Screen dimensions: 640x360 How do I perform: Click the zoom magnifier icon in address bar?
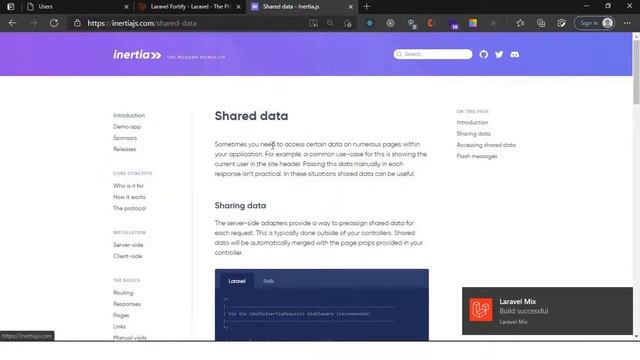click(x=330, y=23)
